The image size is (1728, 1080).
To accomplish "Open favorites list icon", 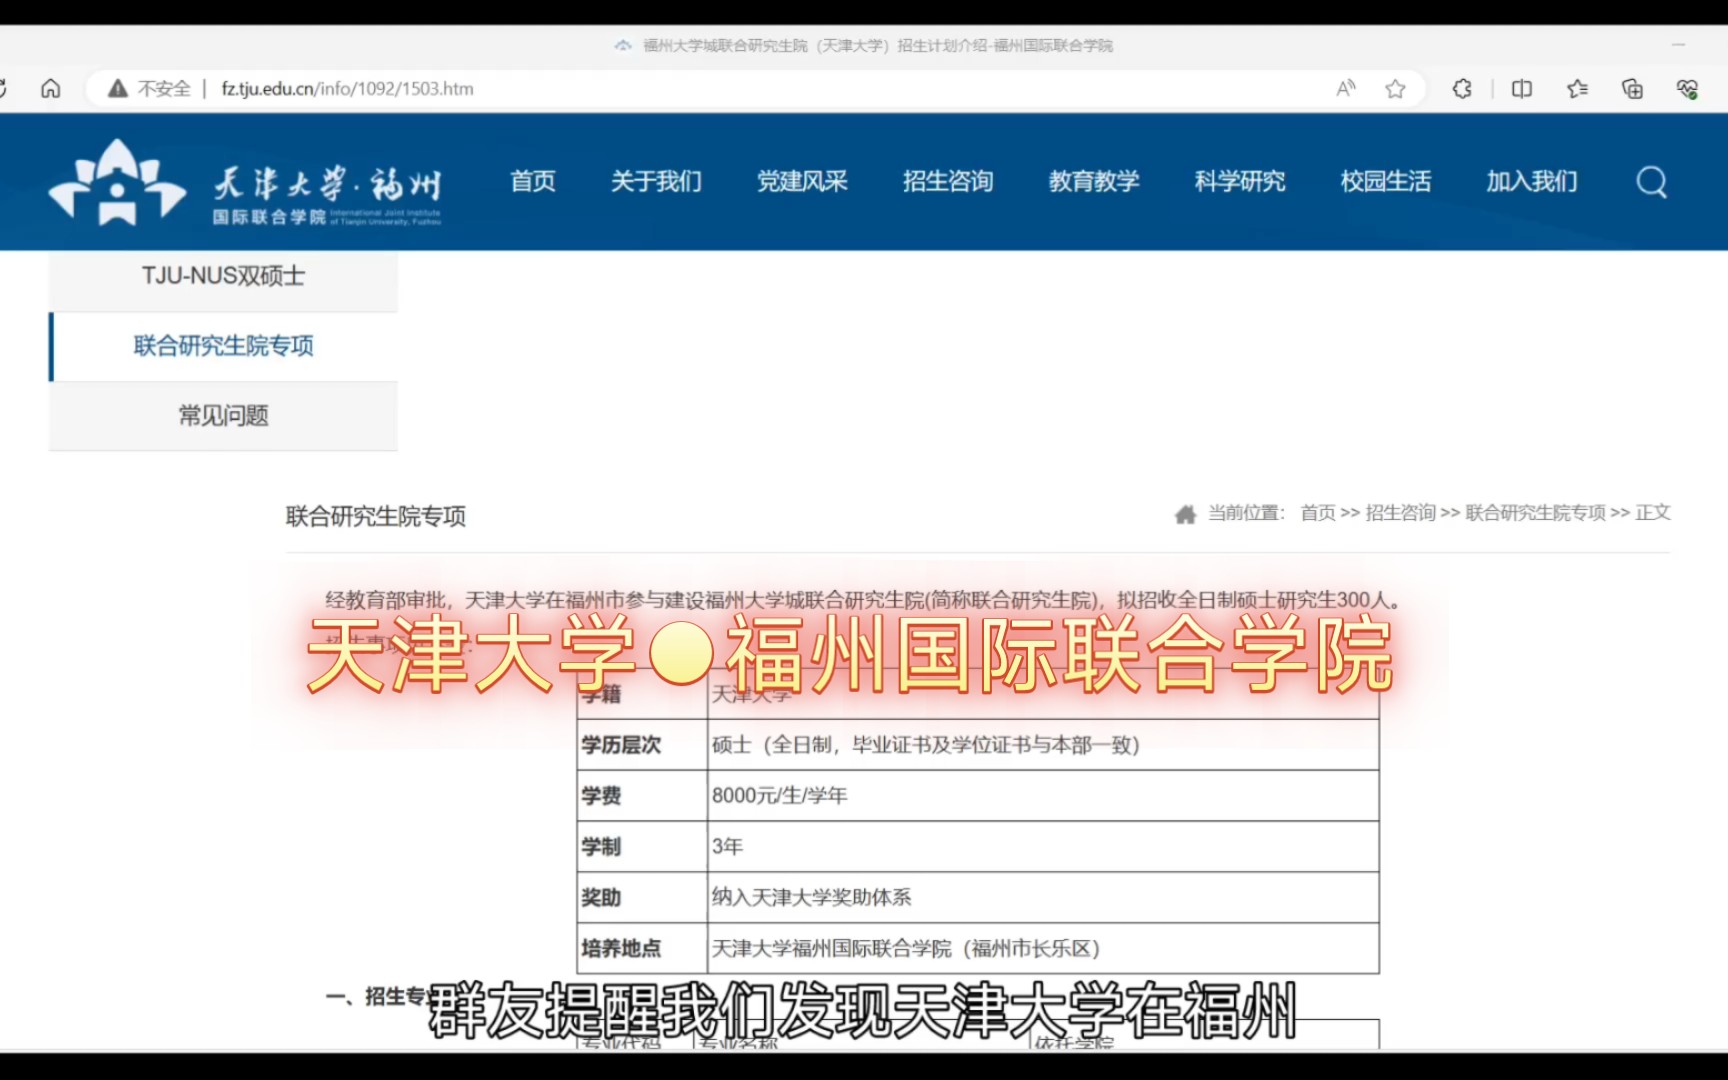I will click(1578, 89).
